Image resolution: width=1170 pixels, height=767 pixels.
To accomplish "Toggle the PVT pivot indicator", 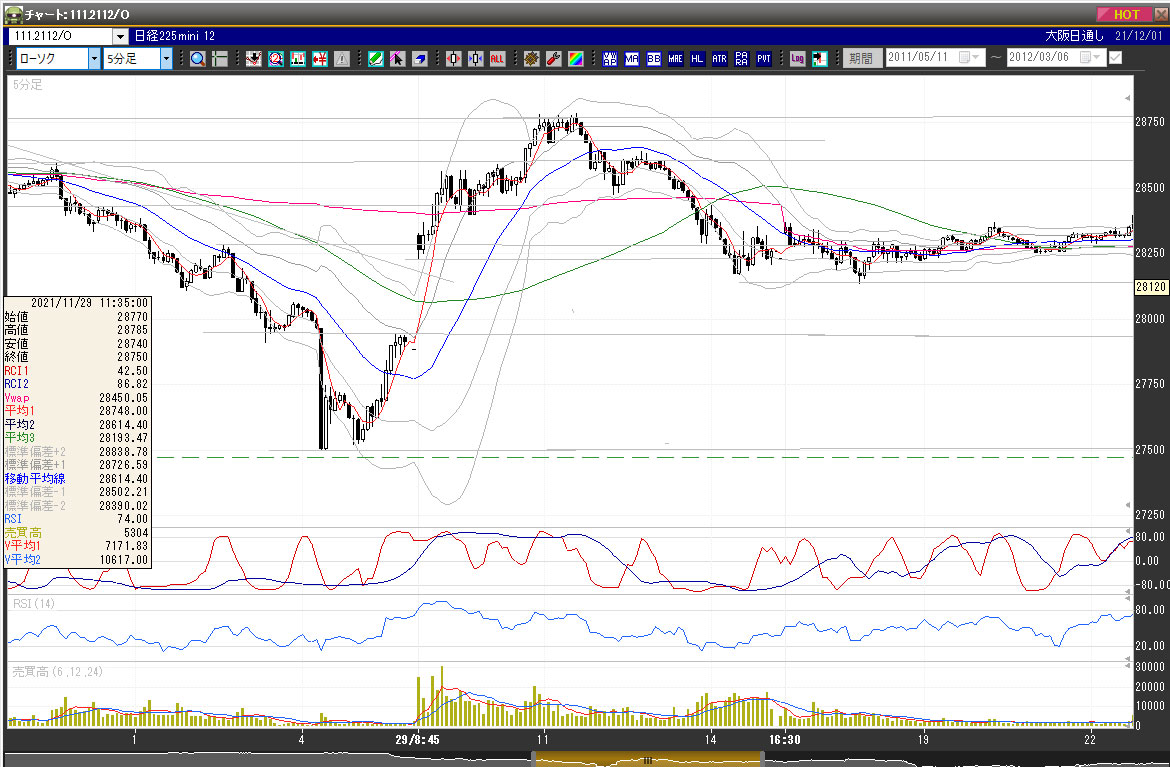I will pos(763,59).
